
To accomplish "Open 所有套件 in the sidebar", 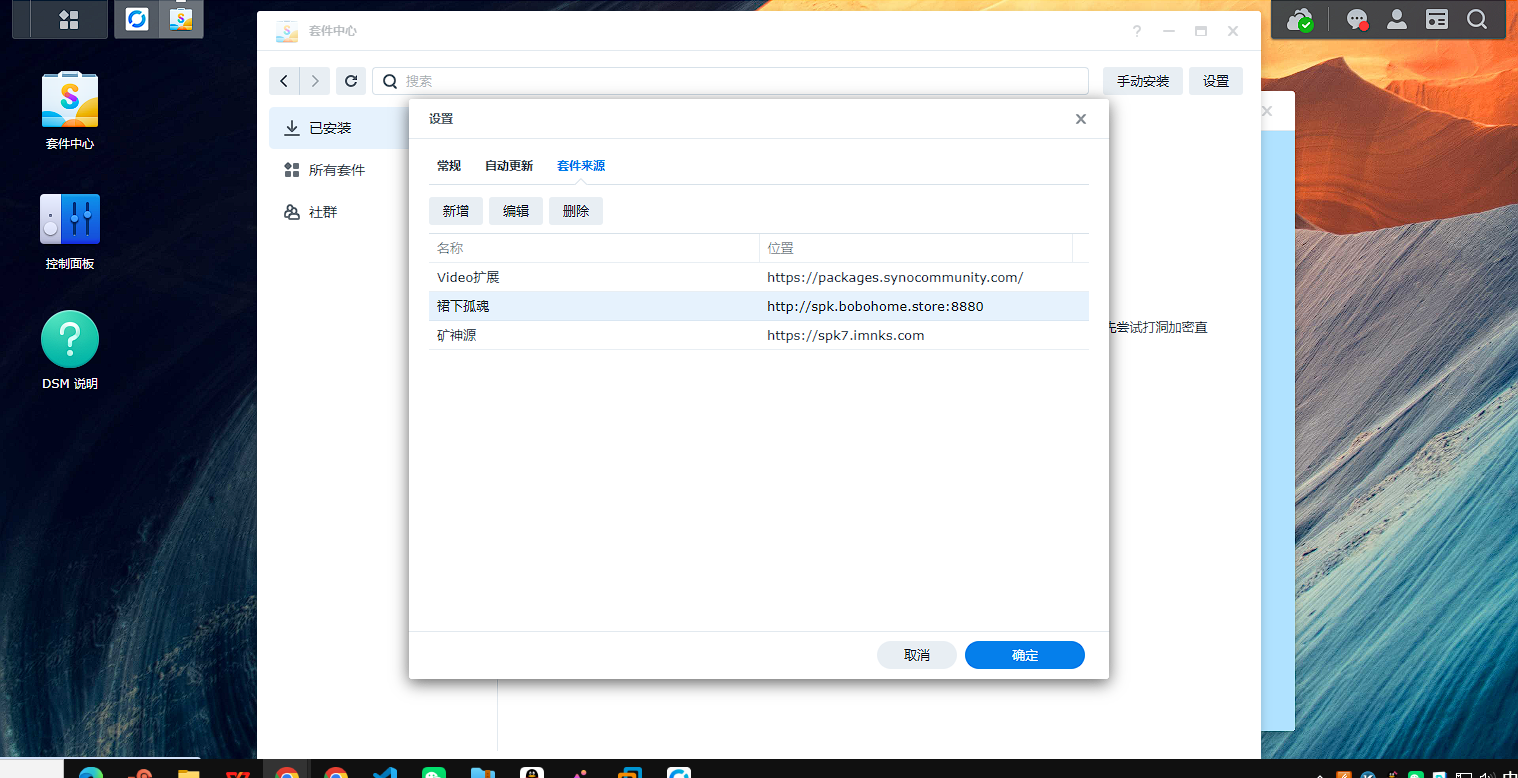I will coord(337,171).
